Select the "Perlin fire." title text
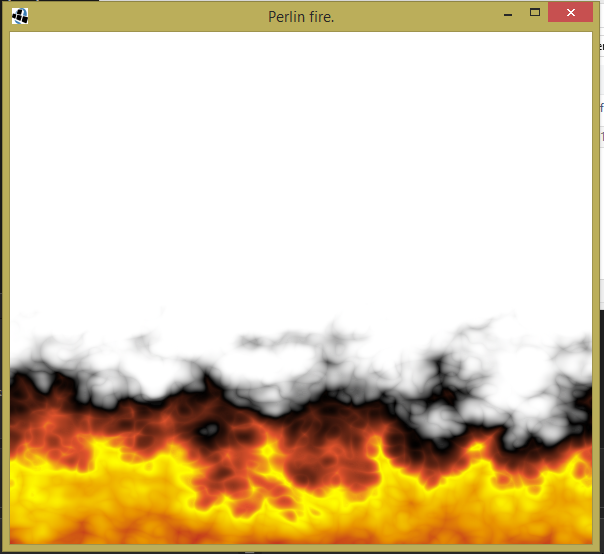The height and width of the screenshot is (554, 604). pos(301,17)
